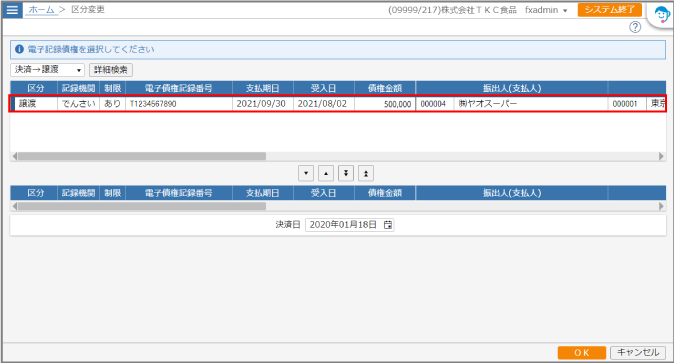Move all rows down with double arrow

[x=346, y=173]
